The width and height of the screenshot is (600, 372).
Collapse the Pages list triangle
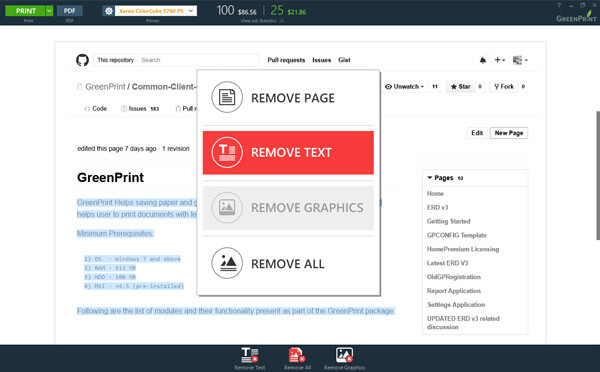[429, 178]
